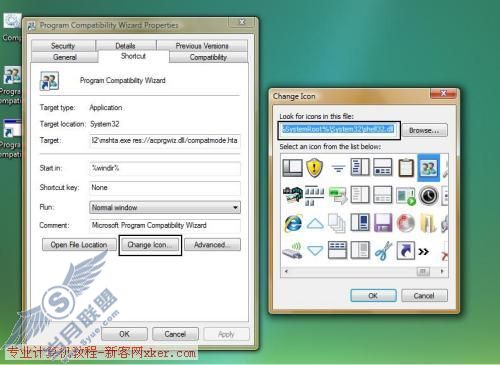The width and height of the screenshot is (500, 365).
Task: Select pane icon with blue blocks along bottom
Action: click(x=383, y=167)
